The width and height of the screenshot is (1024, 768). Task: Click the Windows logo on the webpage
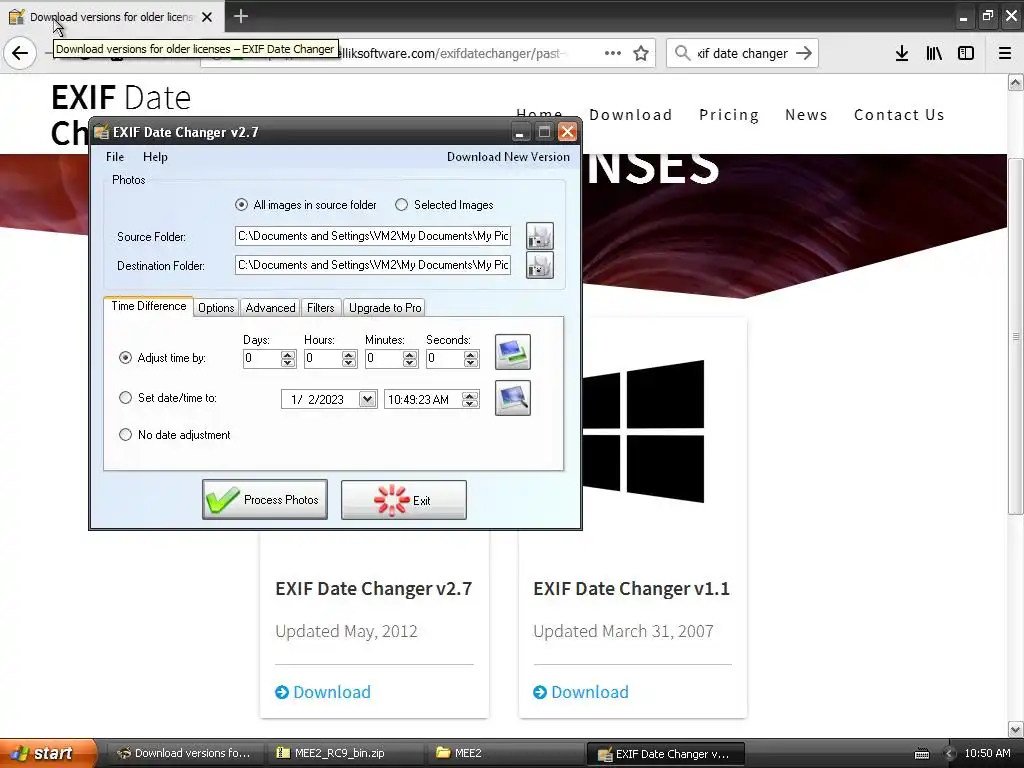[x=643, y=432]
